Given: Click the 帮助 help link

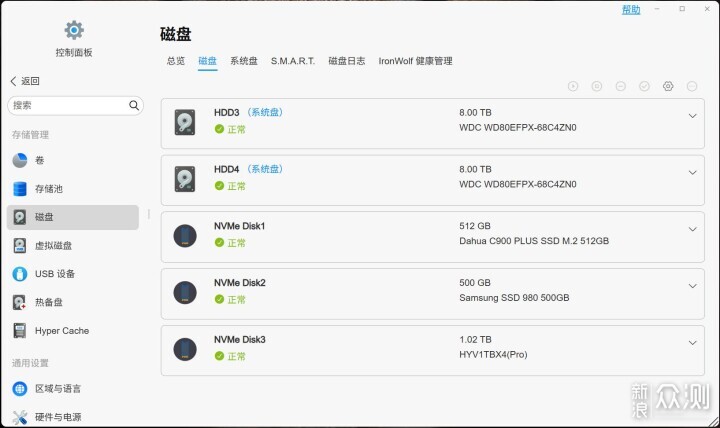Looking at the screenshot, I should pyautogui.click(x=631, y=10).
